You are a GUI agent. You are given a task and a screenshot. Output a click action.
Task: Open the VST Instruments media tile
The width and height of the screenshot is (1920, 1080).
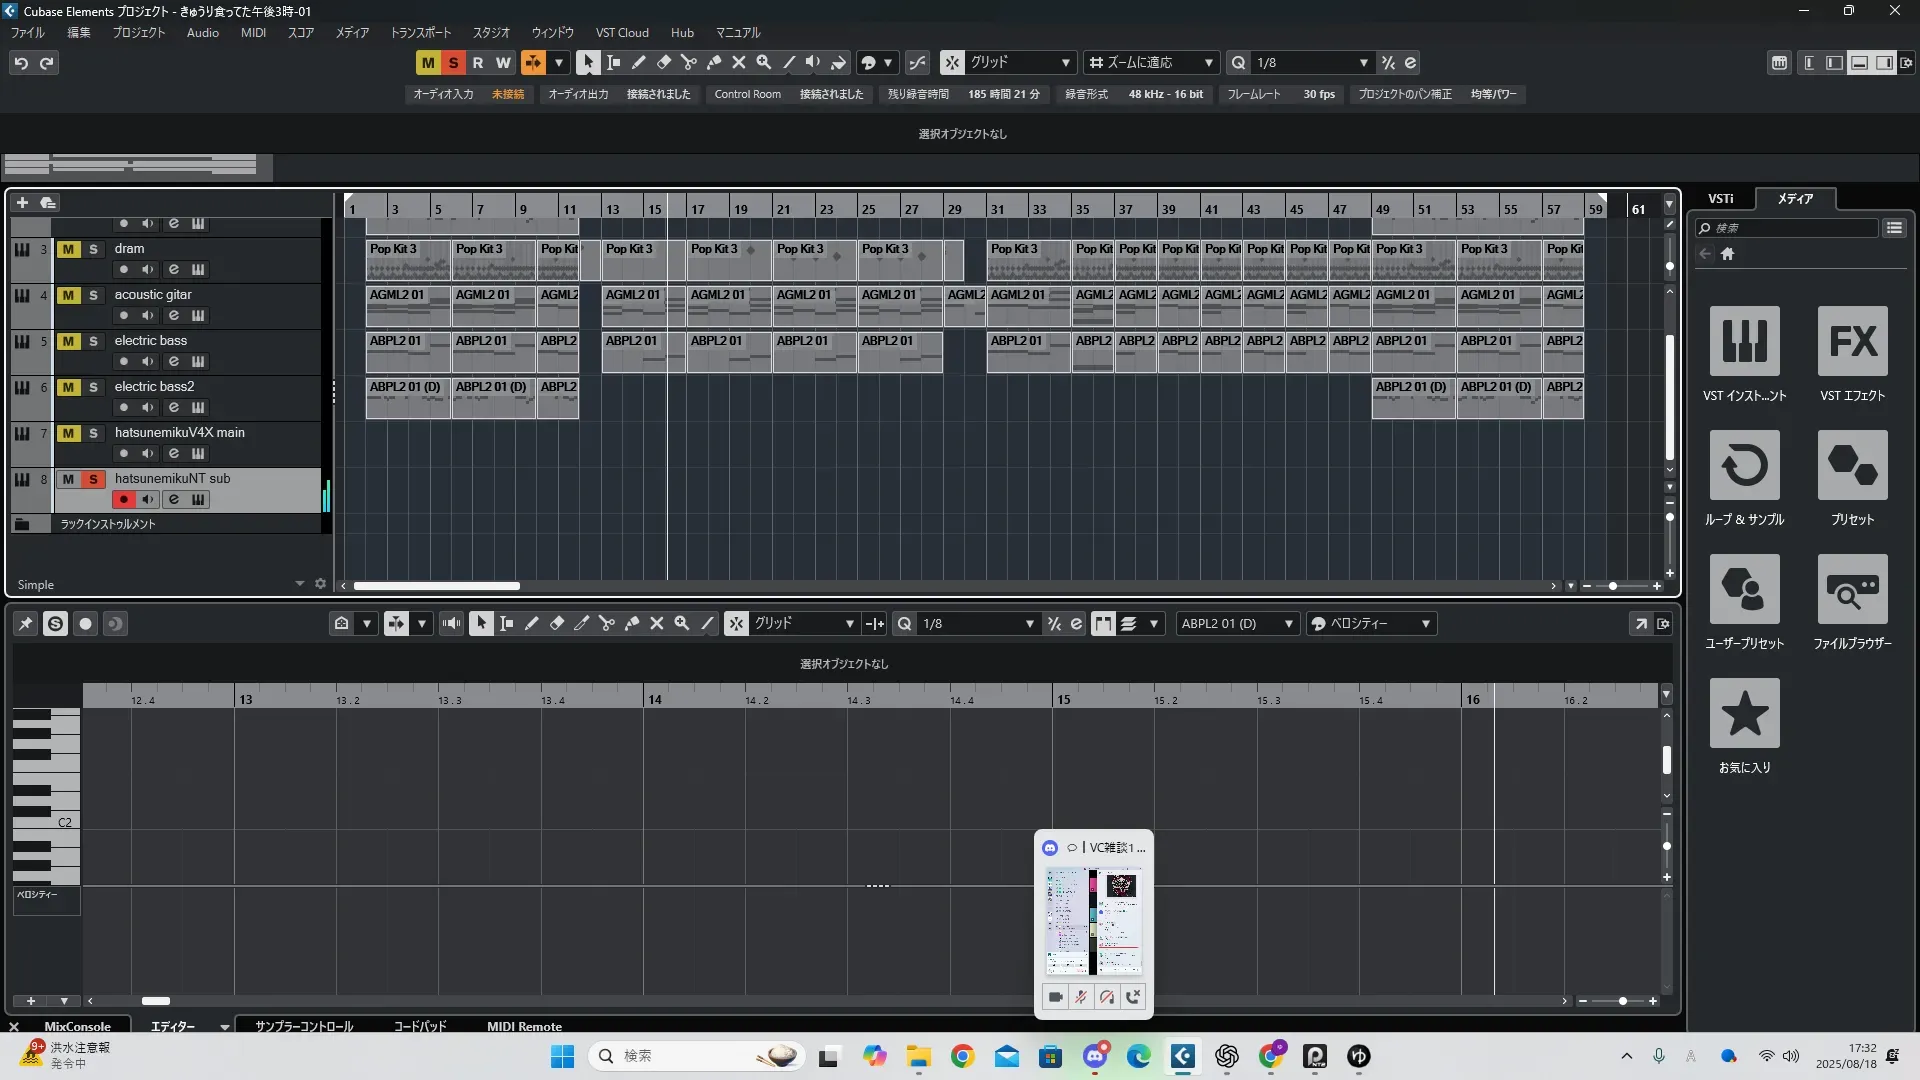1744,342
